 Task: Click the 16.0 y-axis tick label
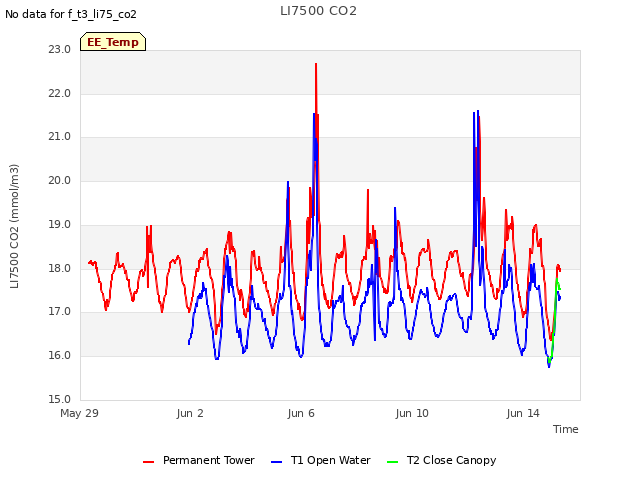60,356
